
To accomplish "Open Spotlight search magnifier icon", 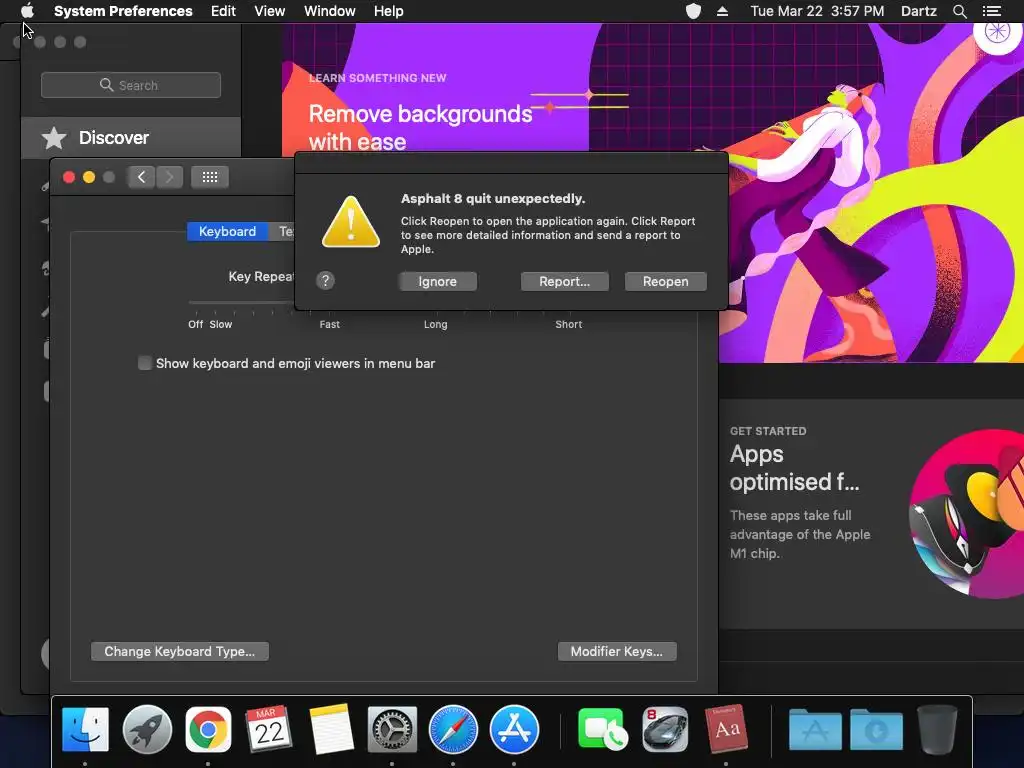I will [959, 11].
